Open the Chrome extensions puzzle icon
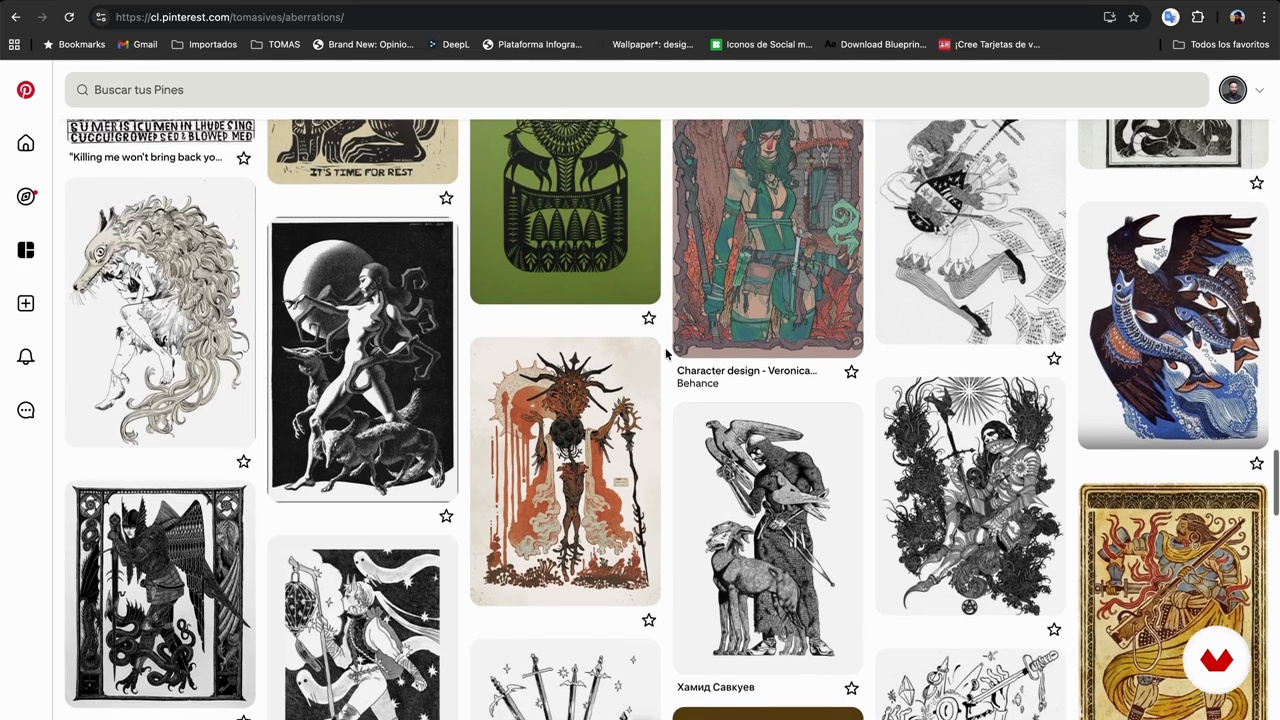The width and height of the screenshot is (1280, 720). tap(1197, 17)
